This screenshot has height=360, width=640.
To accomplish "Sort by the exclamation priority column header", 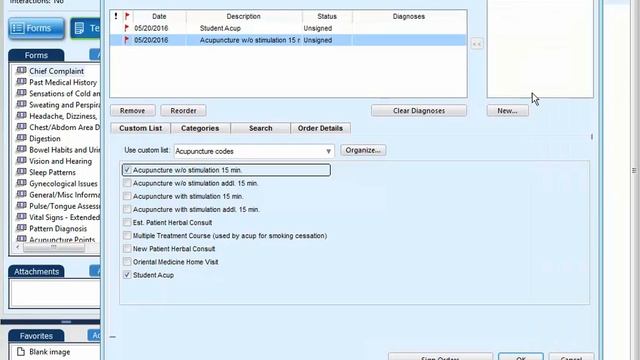I will tap(116, 16).
